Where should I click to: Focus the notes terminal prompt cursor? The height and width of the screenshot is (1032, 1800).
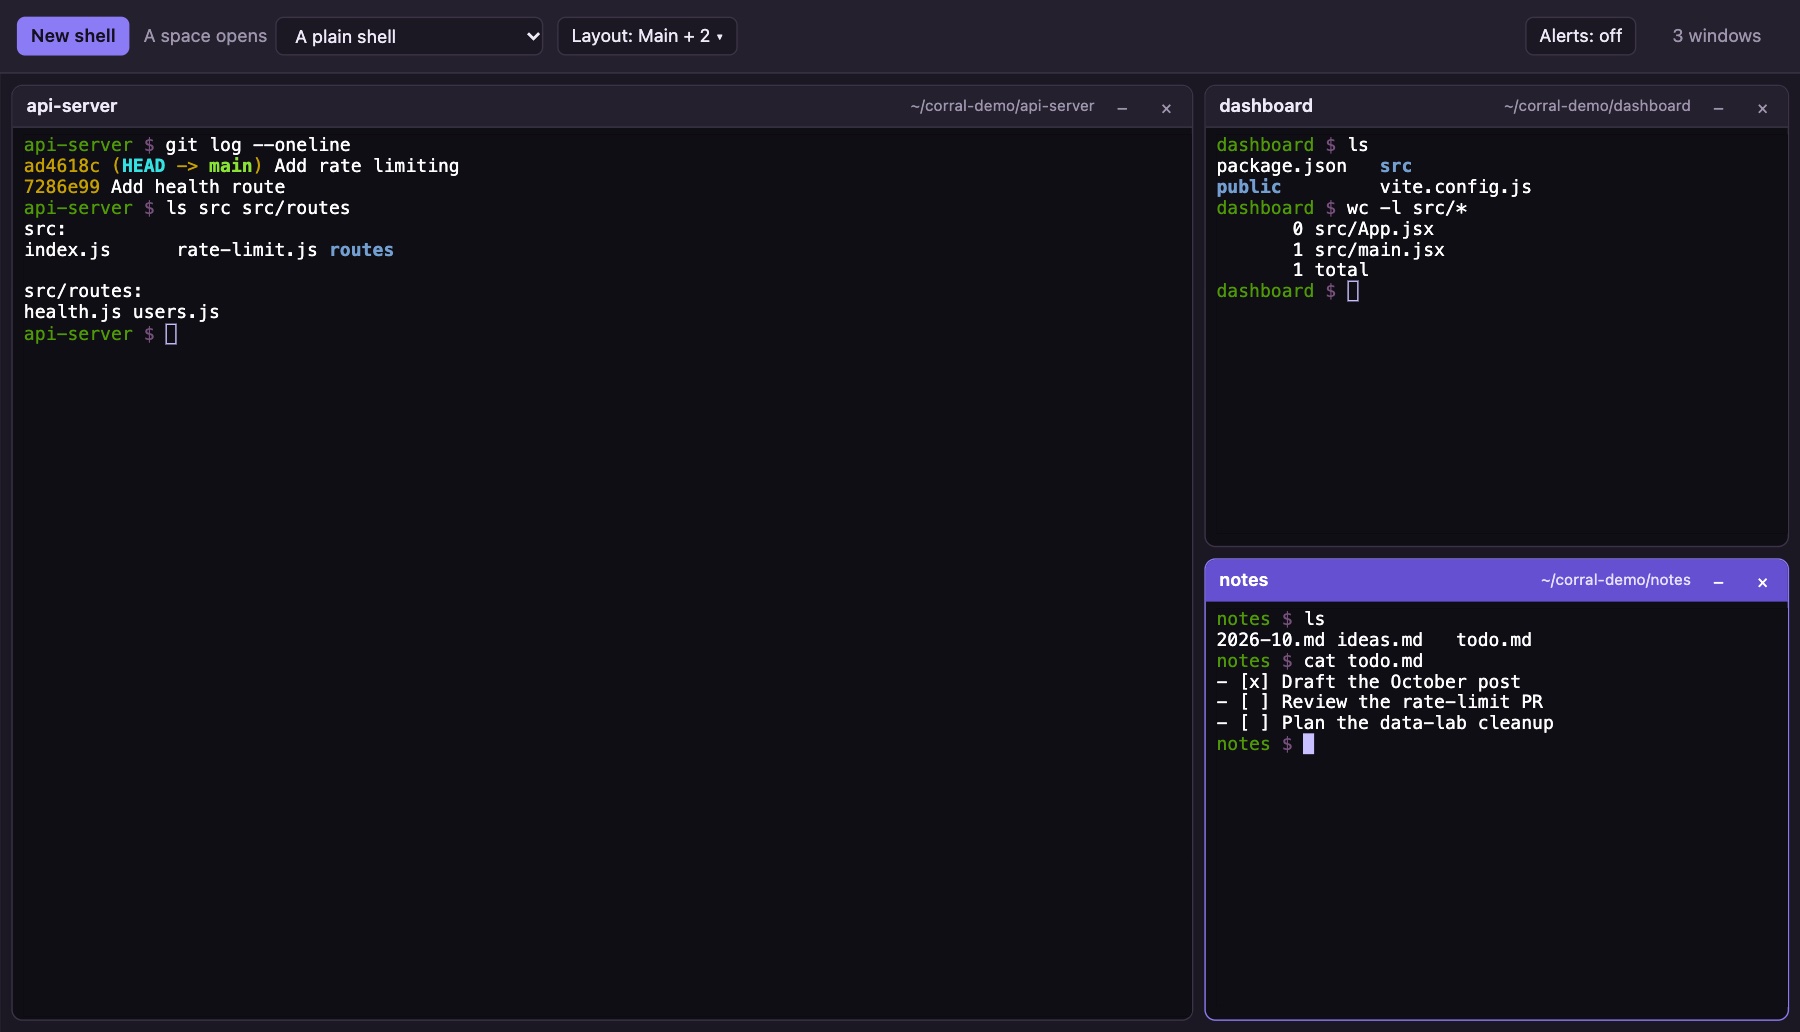coord(1308,744)
